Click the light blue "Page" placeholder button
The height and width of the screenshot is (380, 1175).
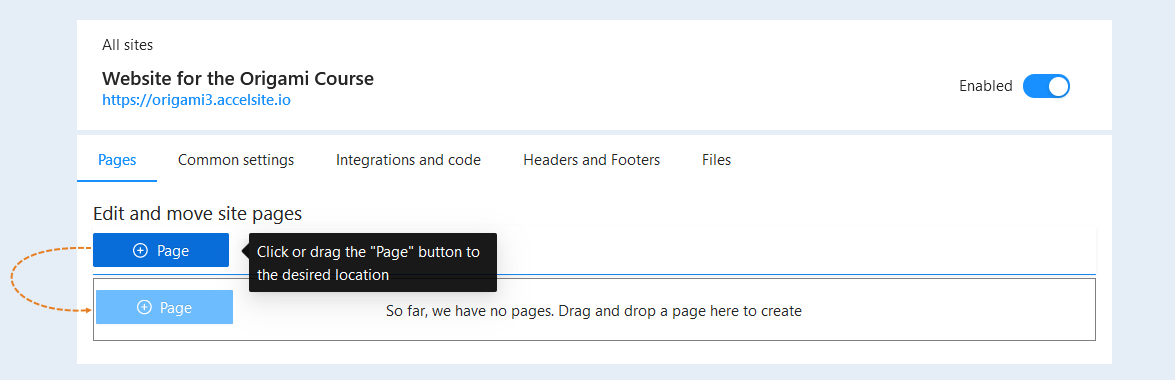165,307
